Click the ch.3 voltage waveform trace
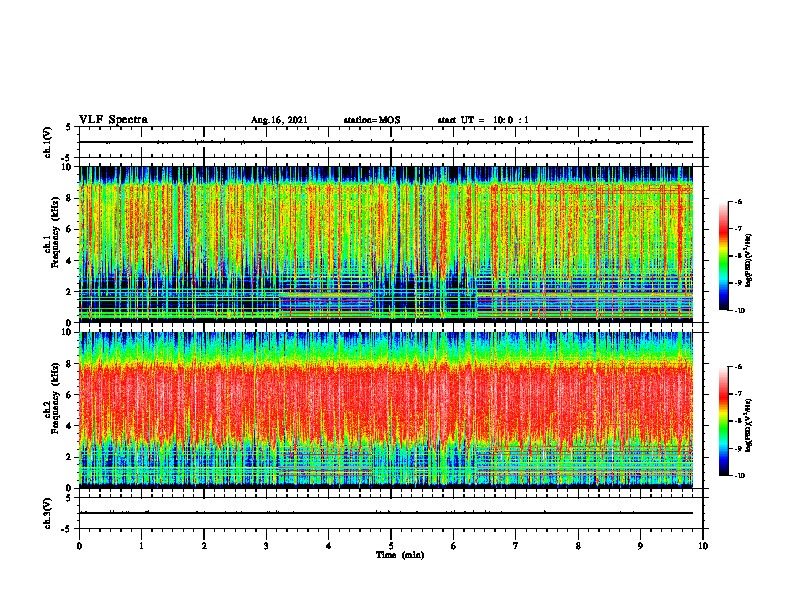The image size is (792, 612). 386,513
